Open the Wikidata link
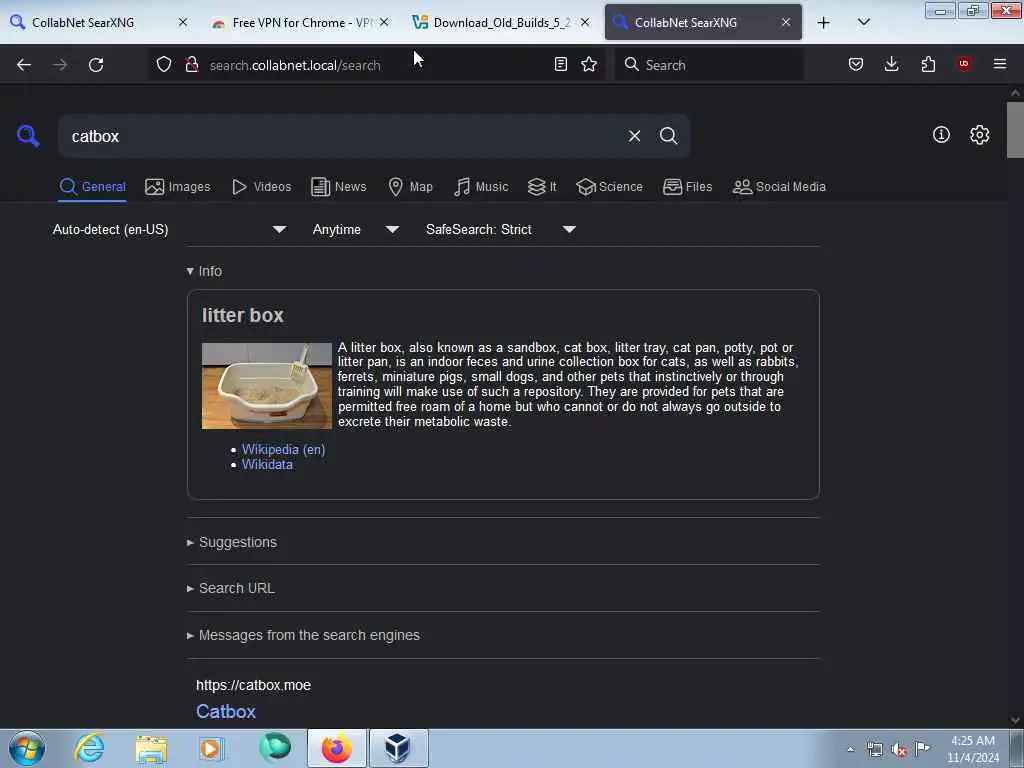The width and height of the screenshot is (1024, 768). click(x=267, y=464)
